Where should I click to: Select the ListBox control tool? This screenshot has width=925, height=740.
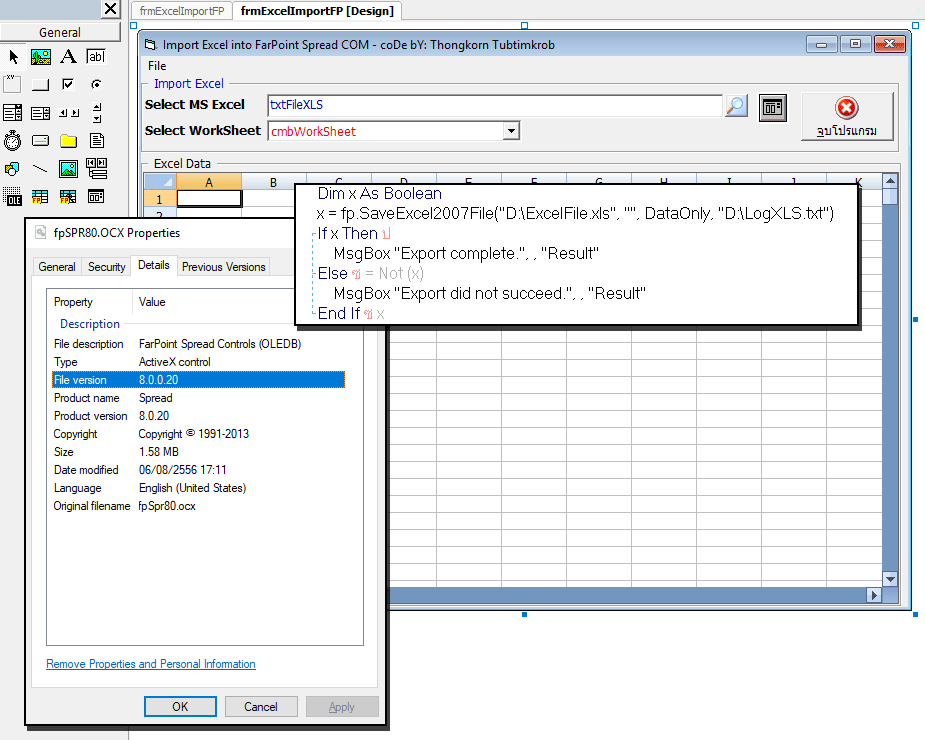point(40,113)
